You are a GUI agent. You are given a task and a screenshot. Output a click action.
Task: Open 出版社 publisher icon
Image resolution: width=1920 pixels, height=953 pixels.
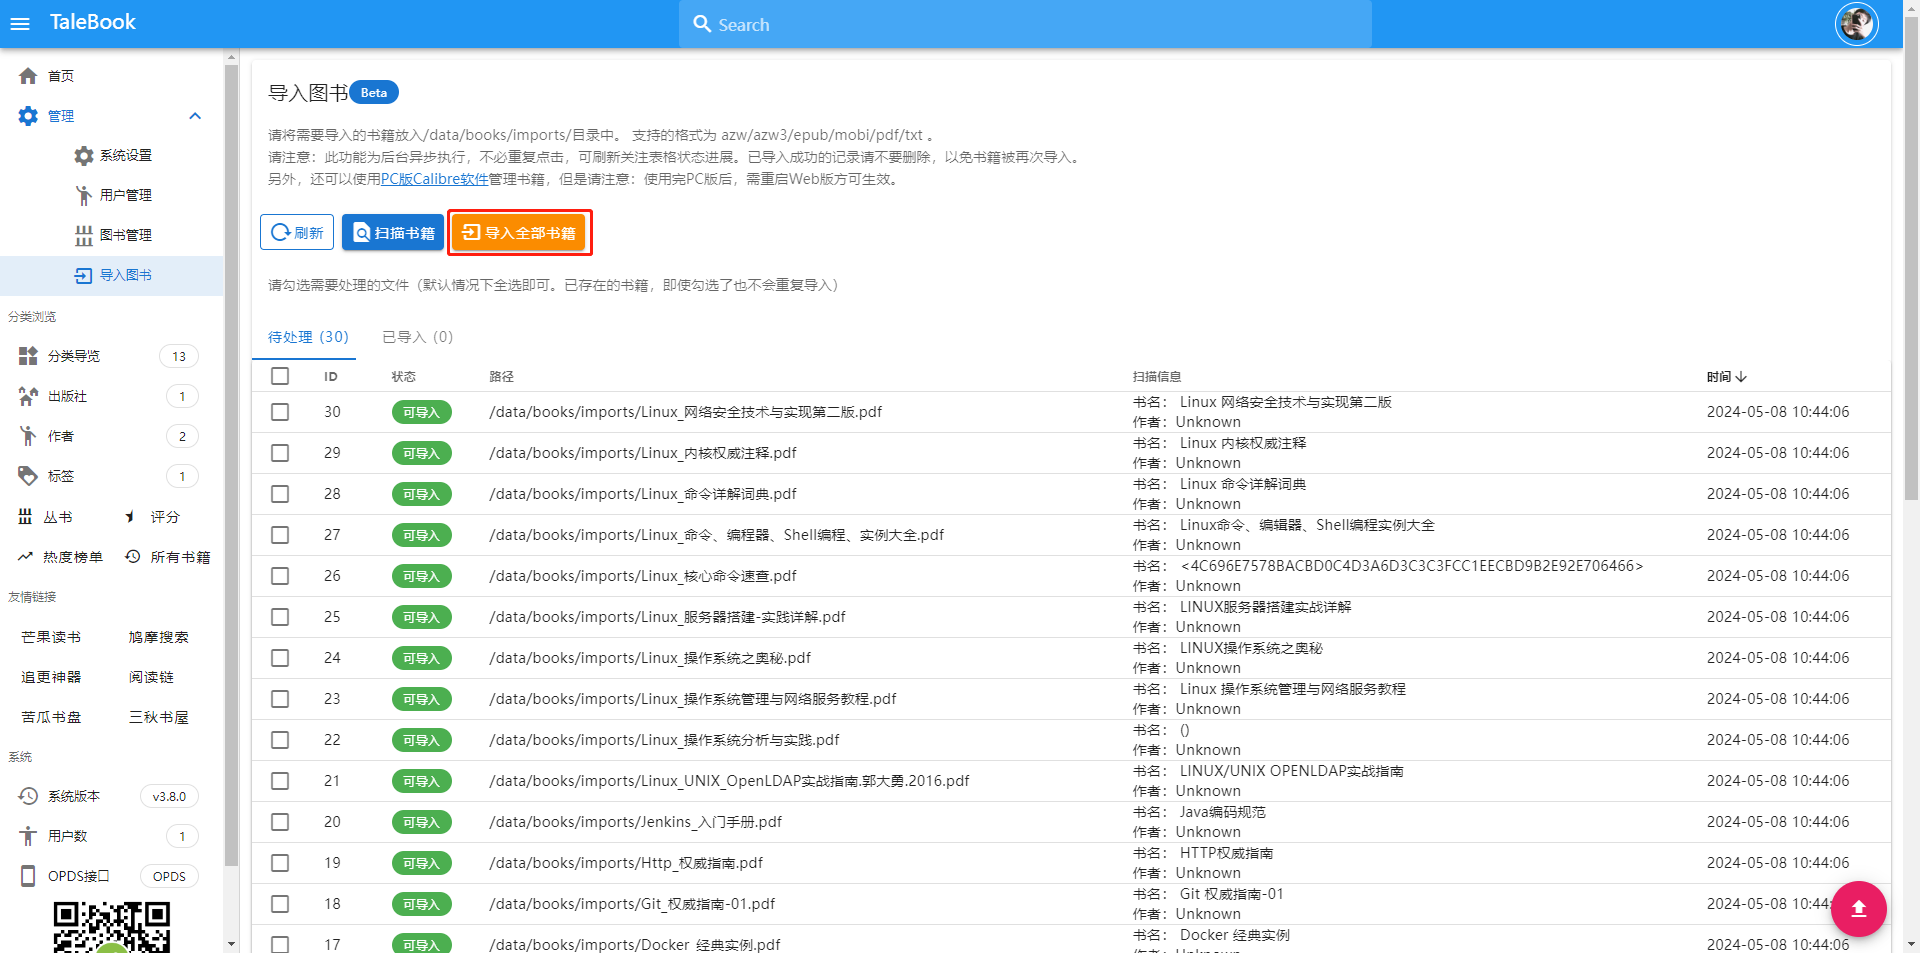click(x=28, y=396)
